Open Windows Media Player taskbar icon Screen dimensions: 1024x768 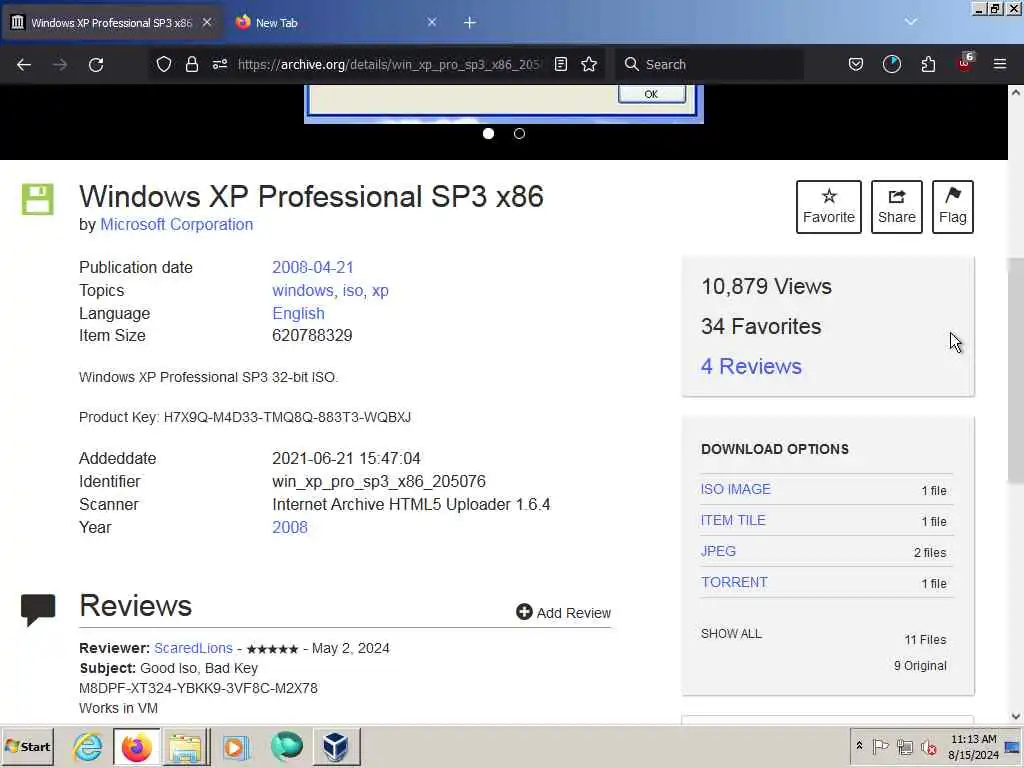tap(236, 746)
